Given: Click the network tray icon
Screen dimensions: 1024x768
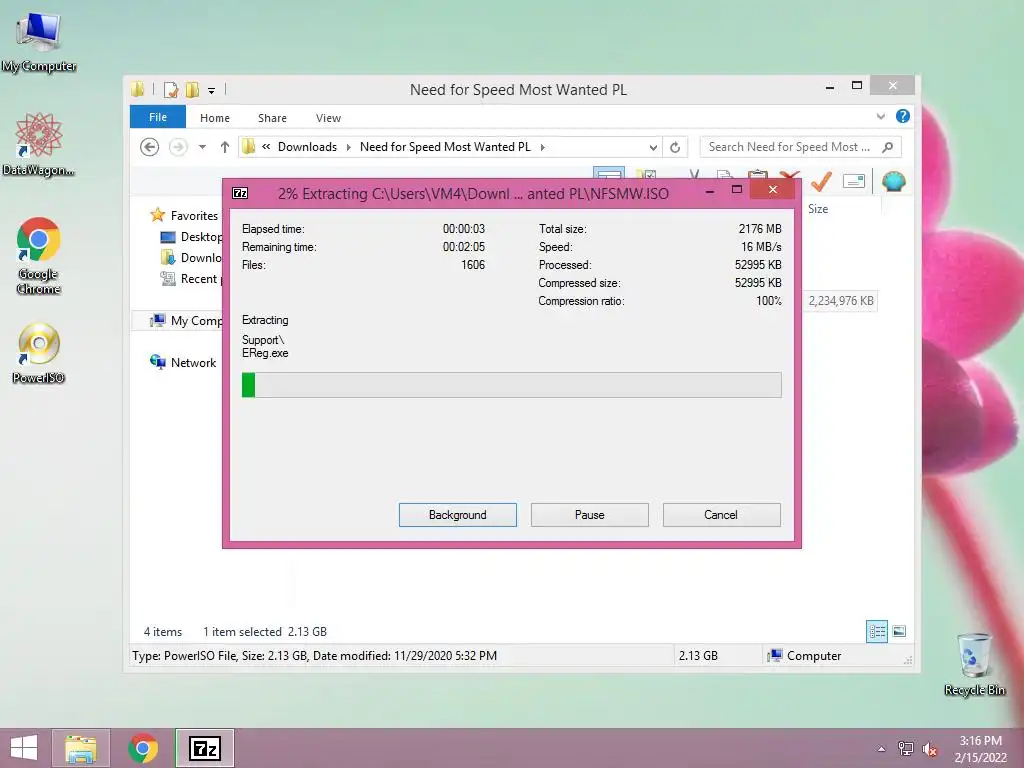Looking at the screenshot, I should [906, 749].
